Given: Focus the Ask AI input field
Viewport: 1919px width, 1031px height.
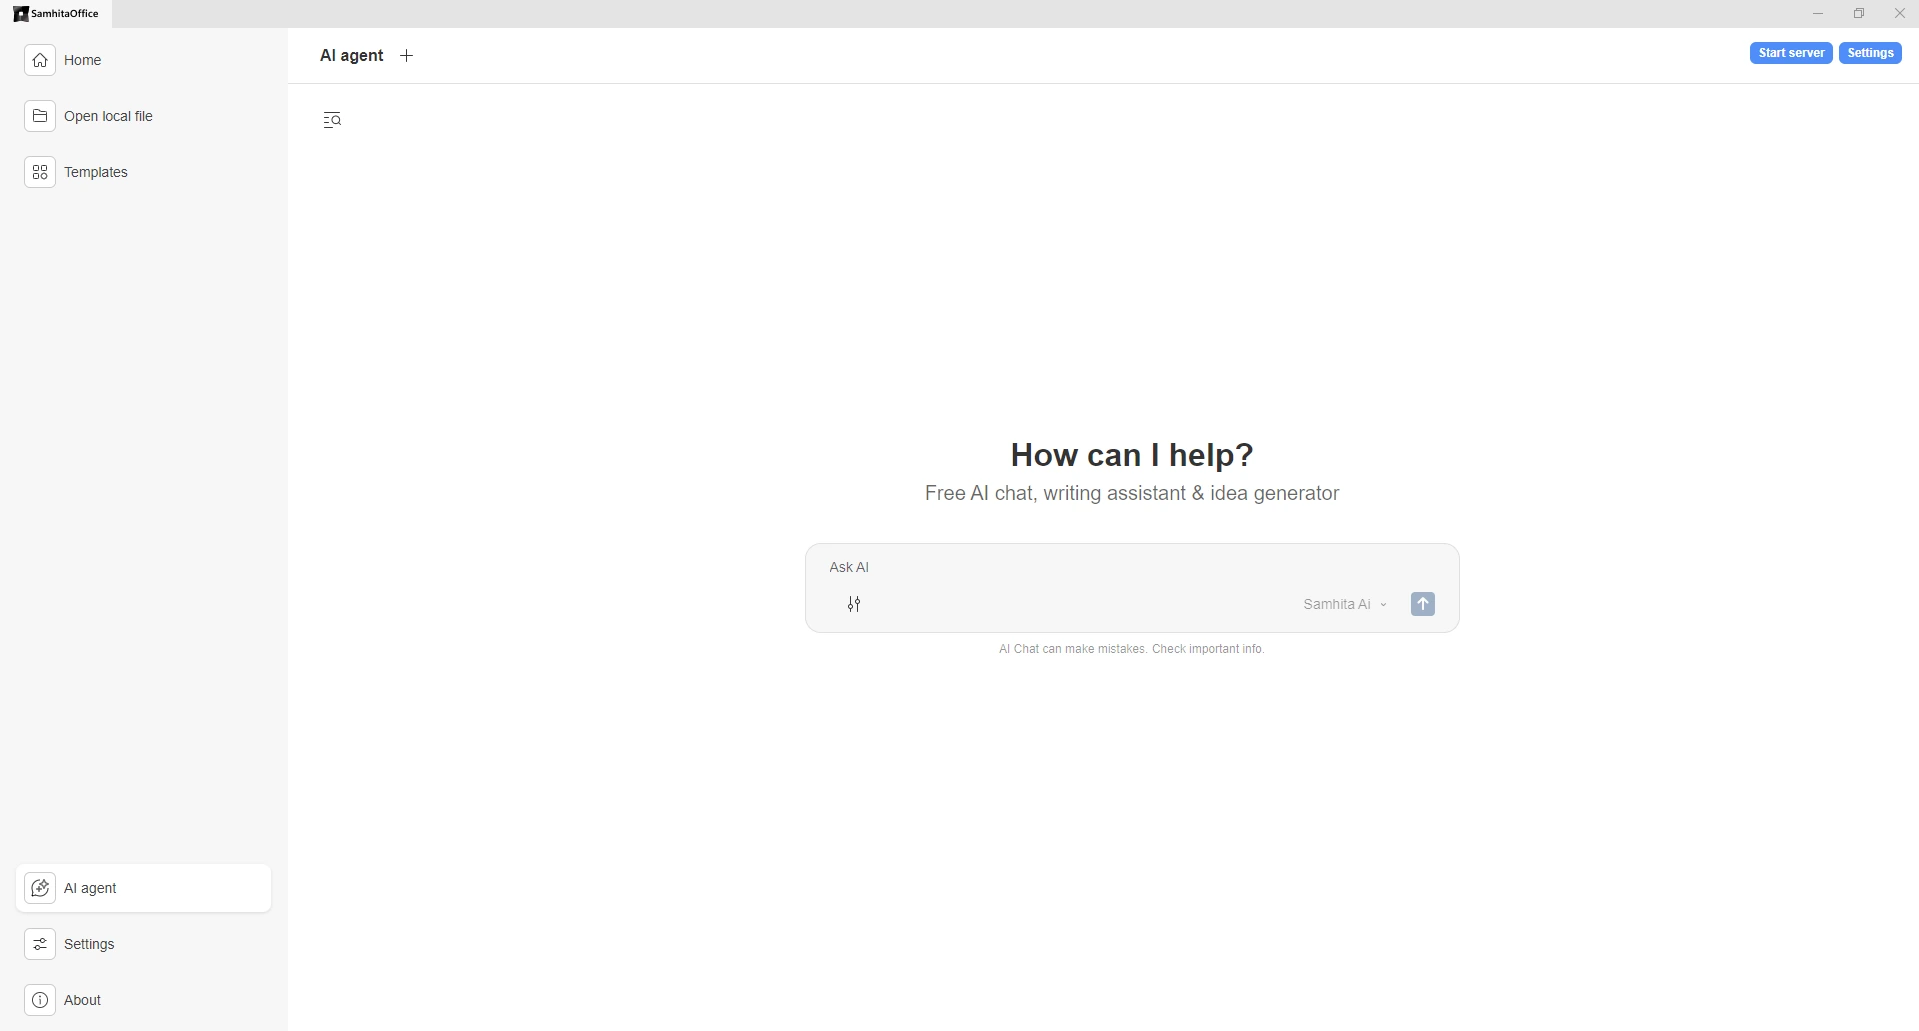Looking at the screenshot, I should [1132, 567].
